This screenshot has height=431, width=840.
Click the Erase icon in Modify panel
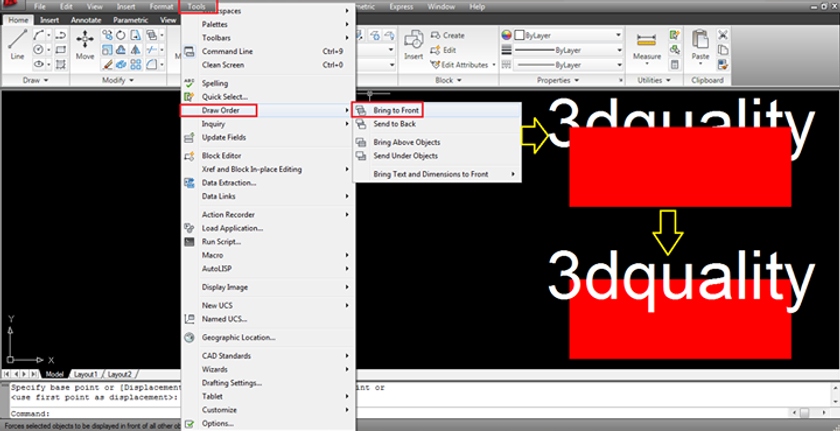click(x=108, y=64)
